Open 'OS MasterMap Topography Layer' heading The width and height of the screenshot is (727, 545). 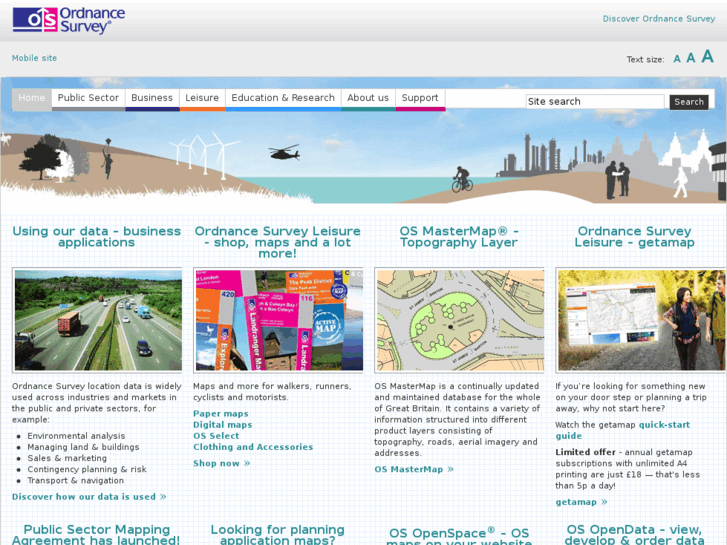point(459,237)
